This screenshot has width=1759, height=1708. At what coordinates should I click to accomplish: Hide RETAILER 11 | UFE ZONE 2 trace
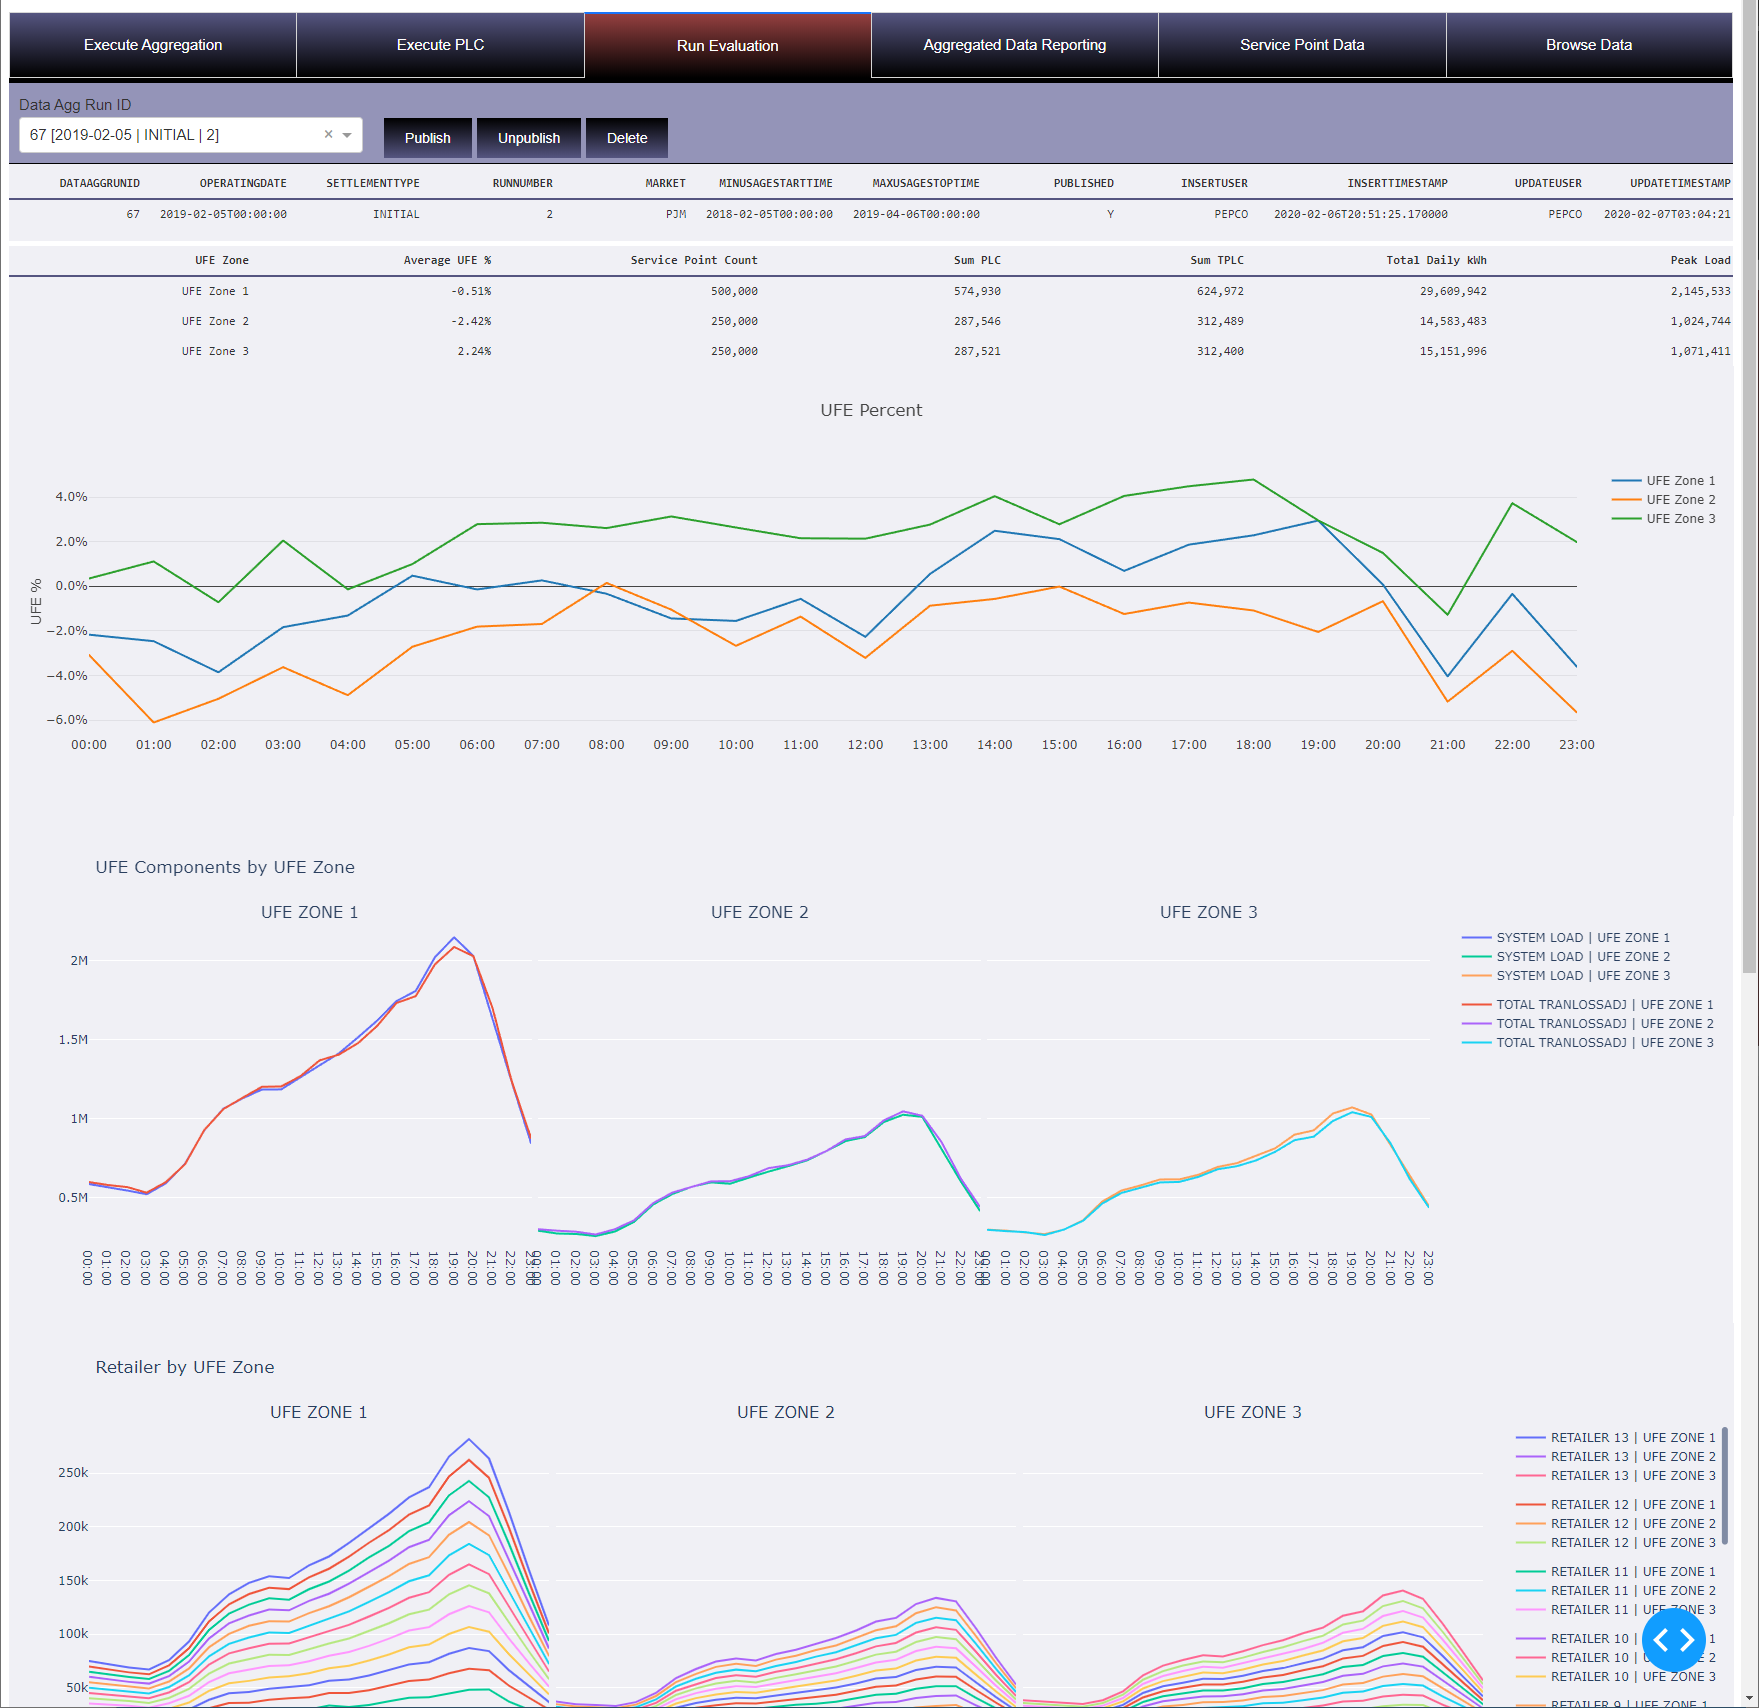point(1616,1591)
